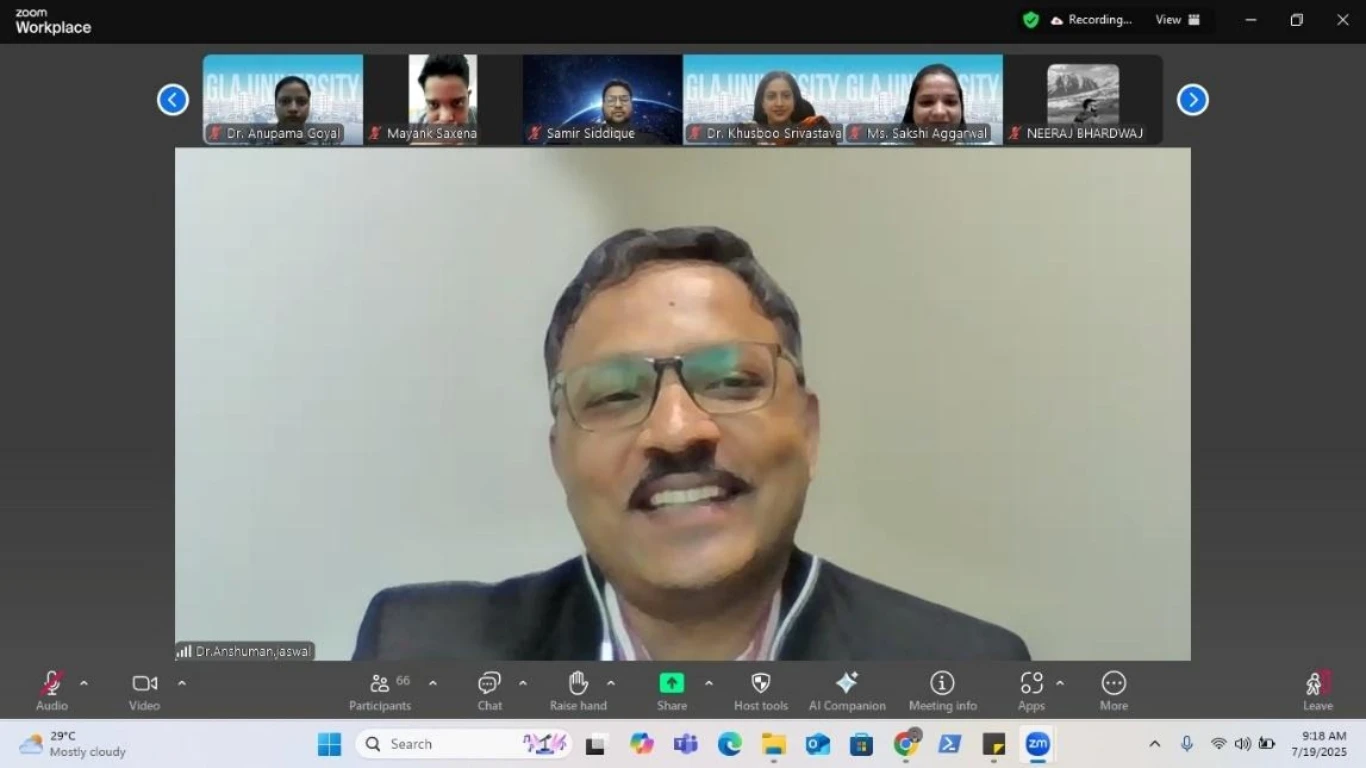Open Host tools shield icon
1366x768 pixels.
coord(761,690)
